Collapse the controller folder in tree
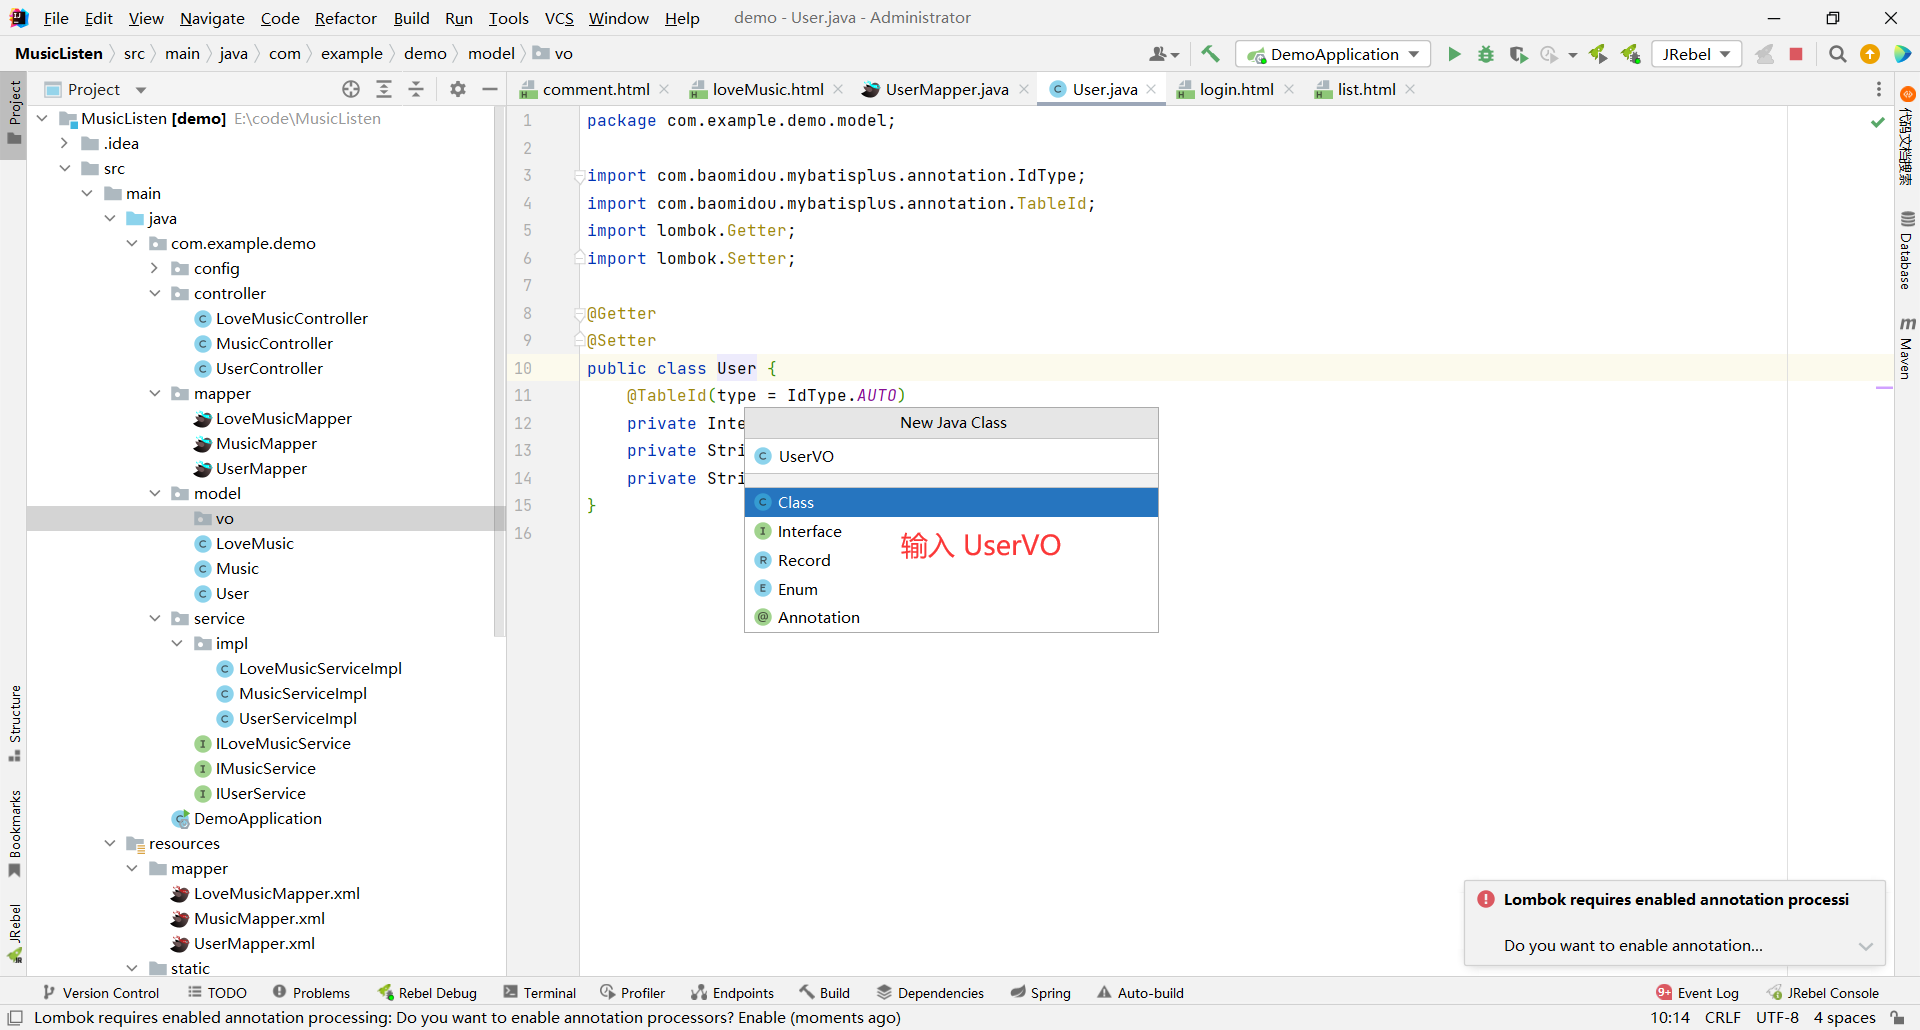Screen dimensions: 1920x1030 coord(155,293)
